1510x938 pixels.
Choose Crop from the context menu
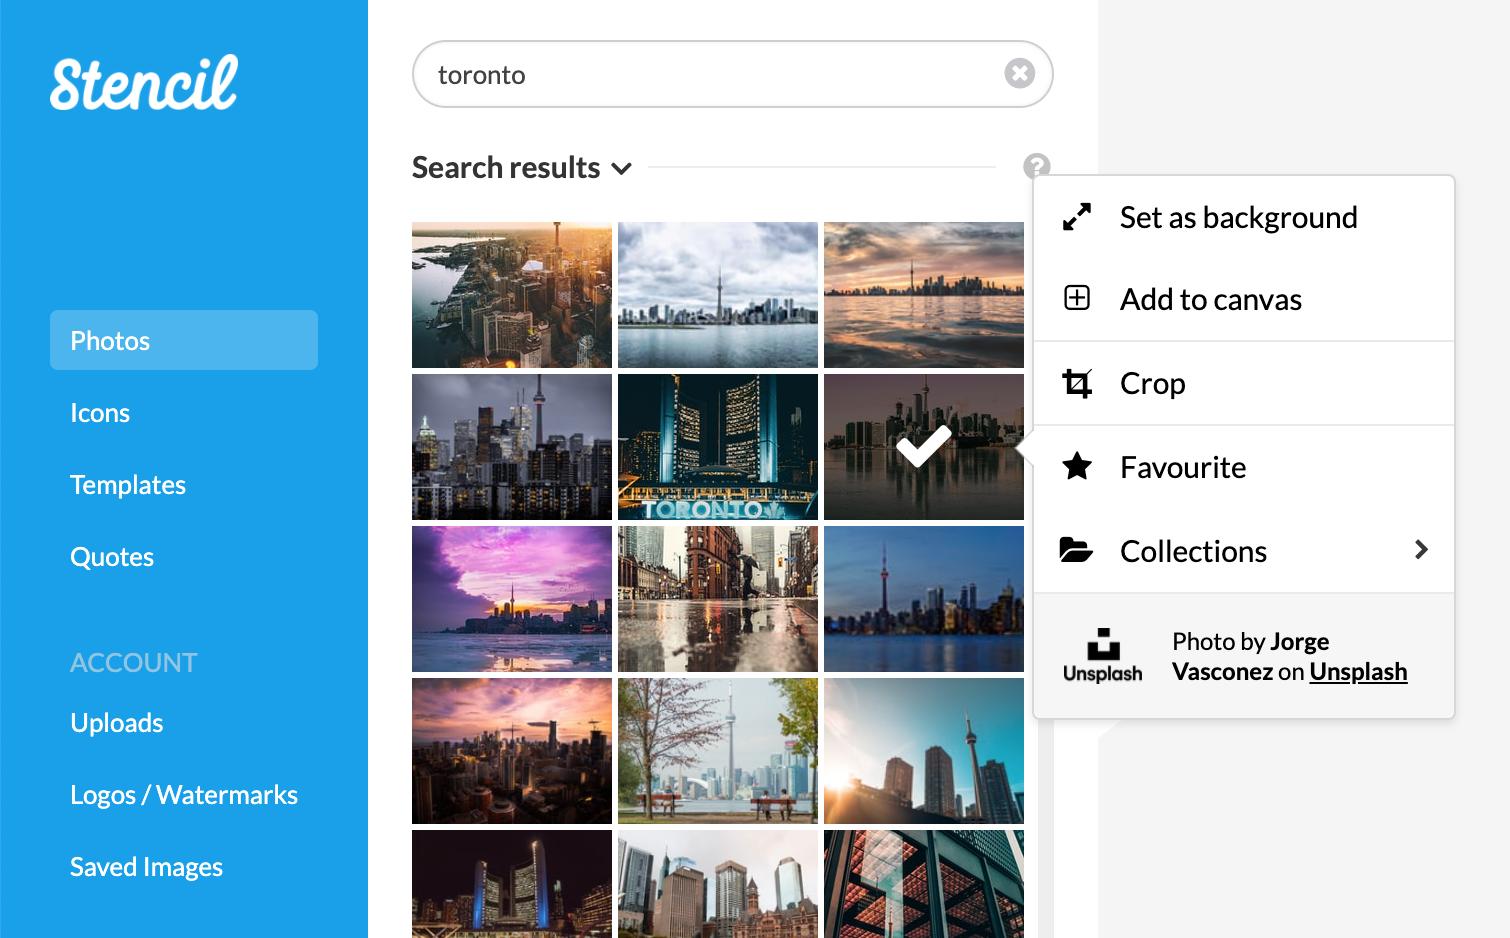[1152, 383]
